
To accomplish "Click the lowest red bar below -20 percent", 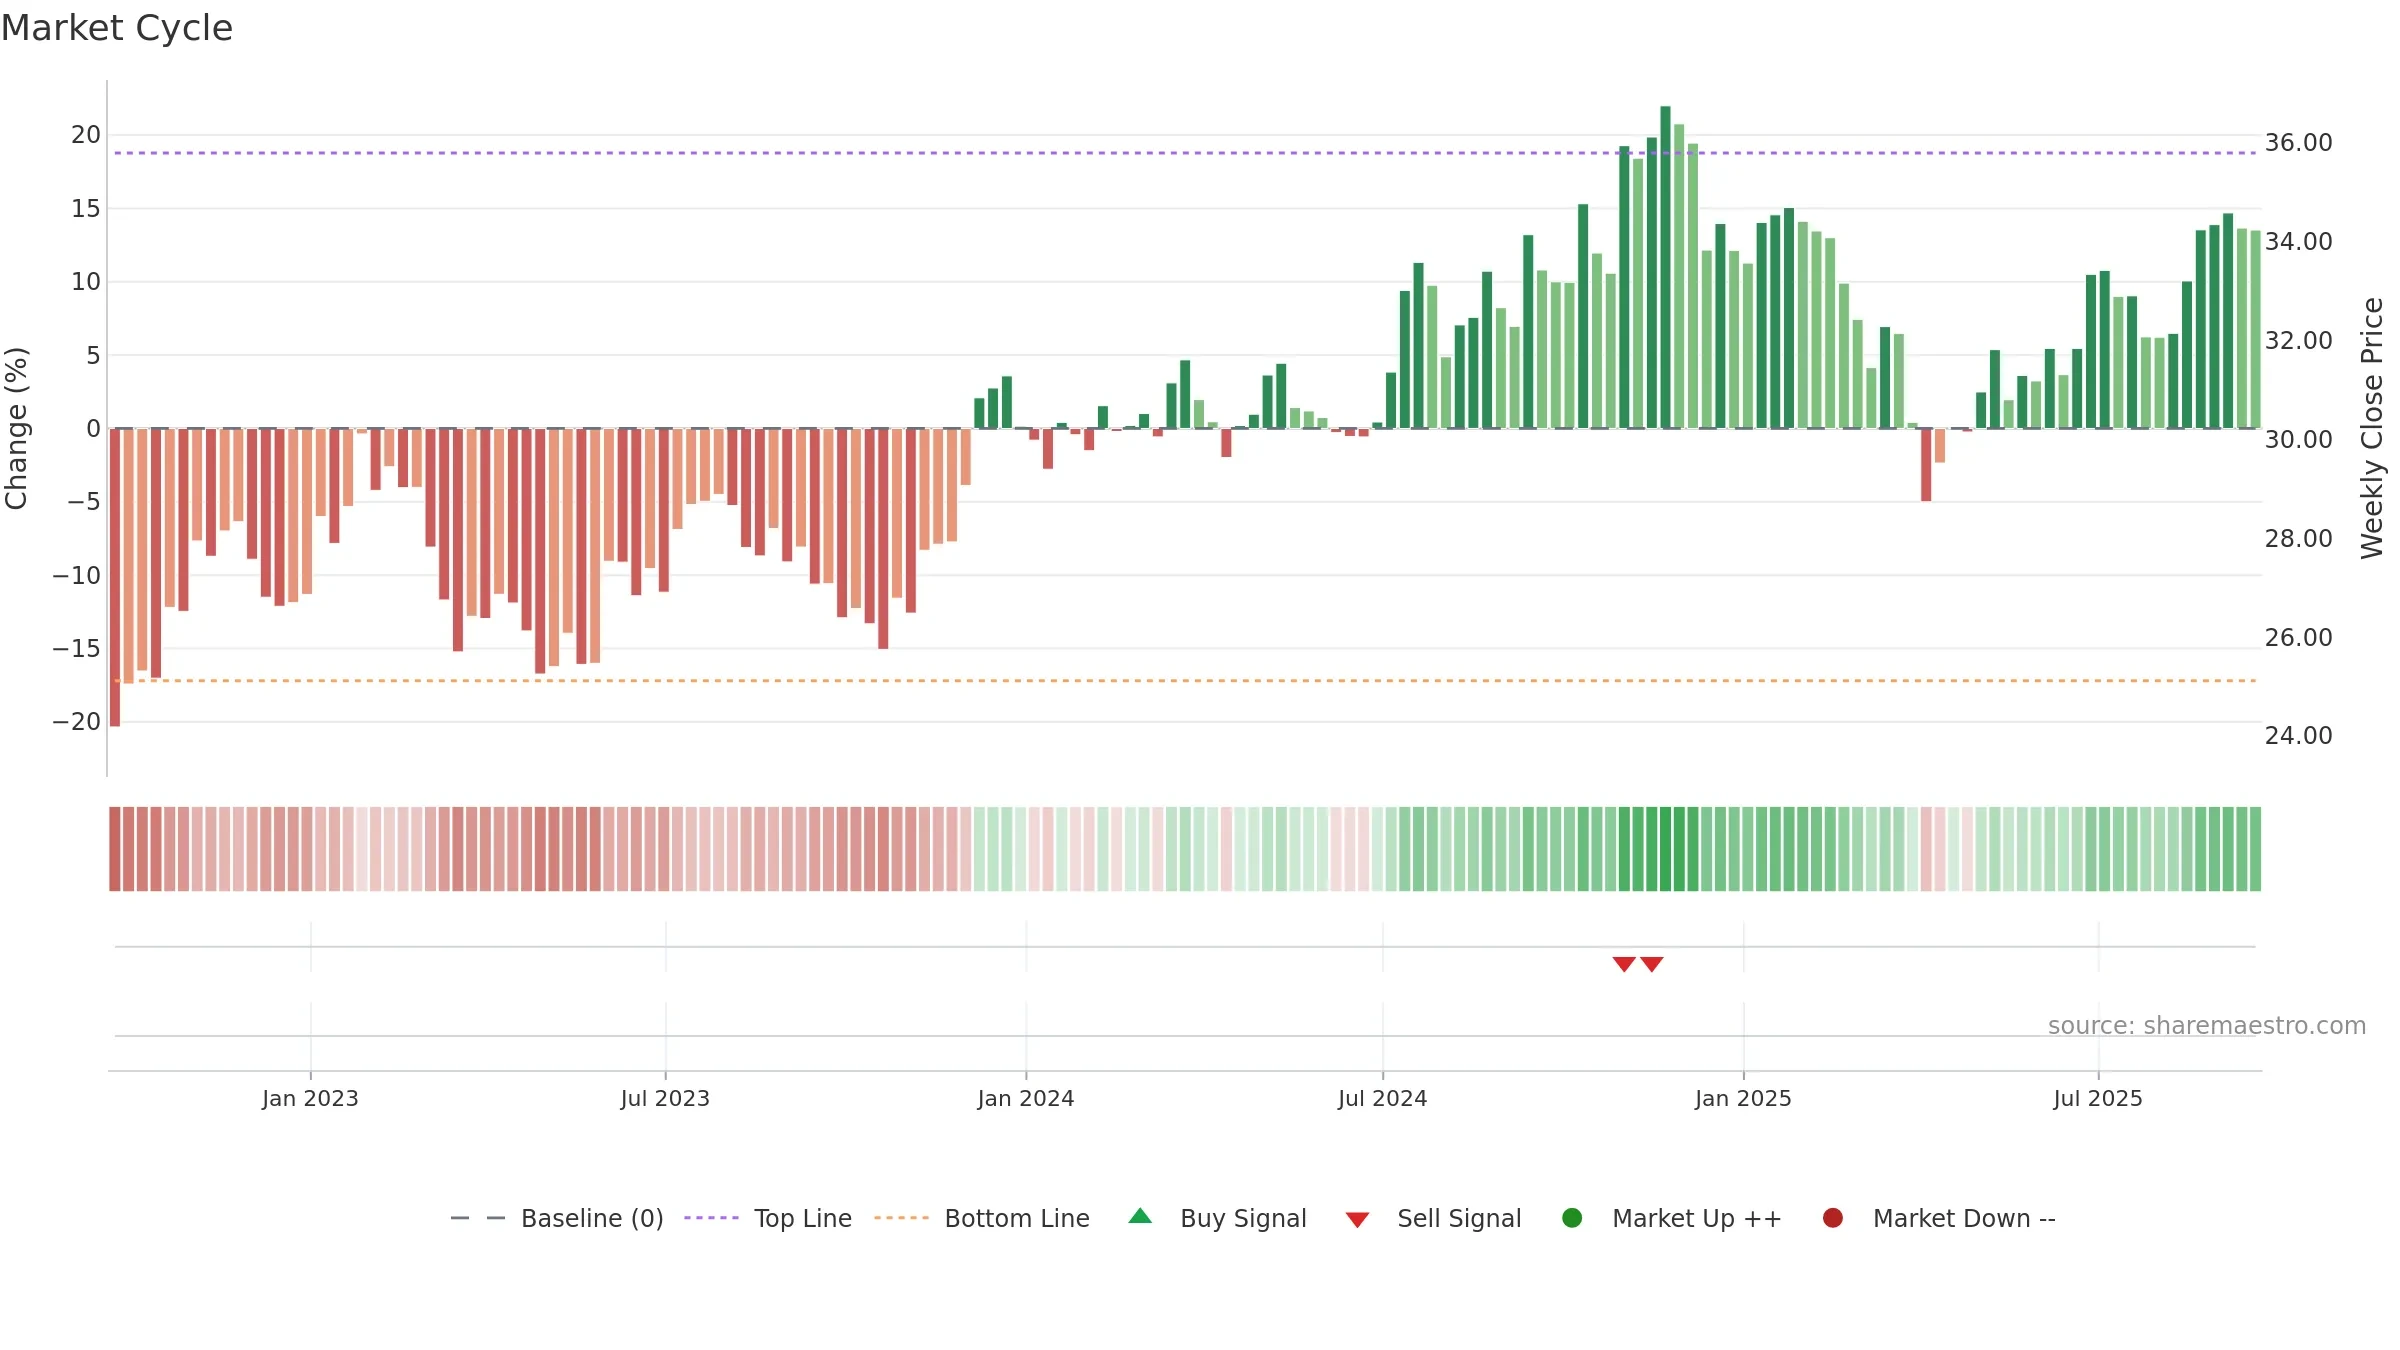I will click(x=115, y=578).
